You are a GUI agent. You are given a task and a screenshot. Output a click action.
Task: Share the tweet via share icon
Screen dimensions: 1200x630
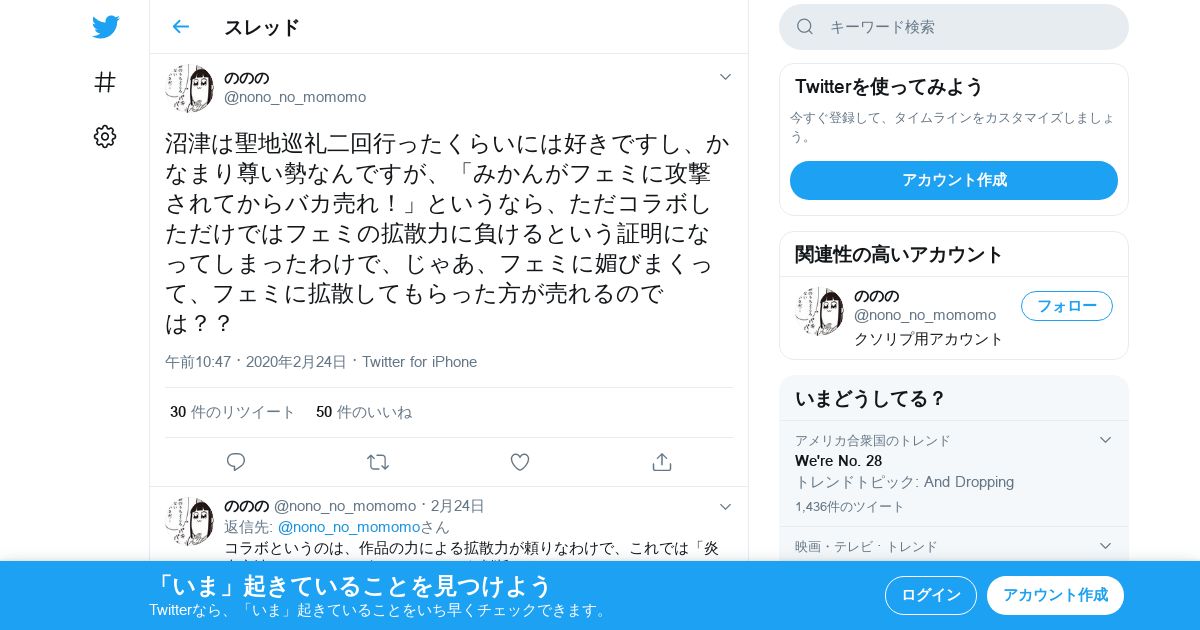(x=661, y=462)
